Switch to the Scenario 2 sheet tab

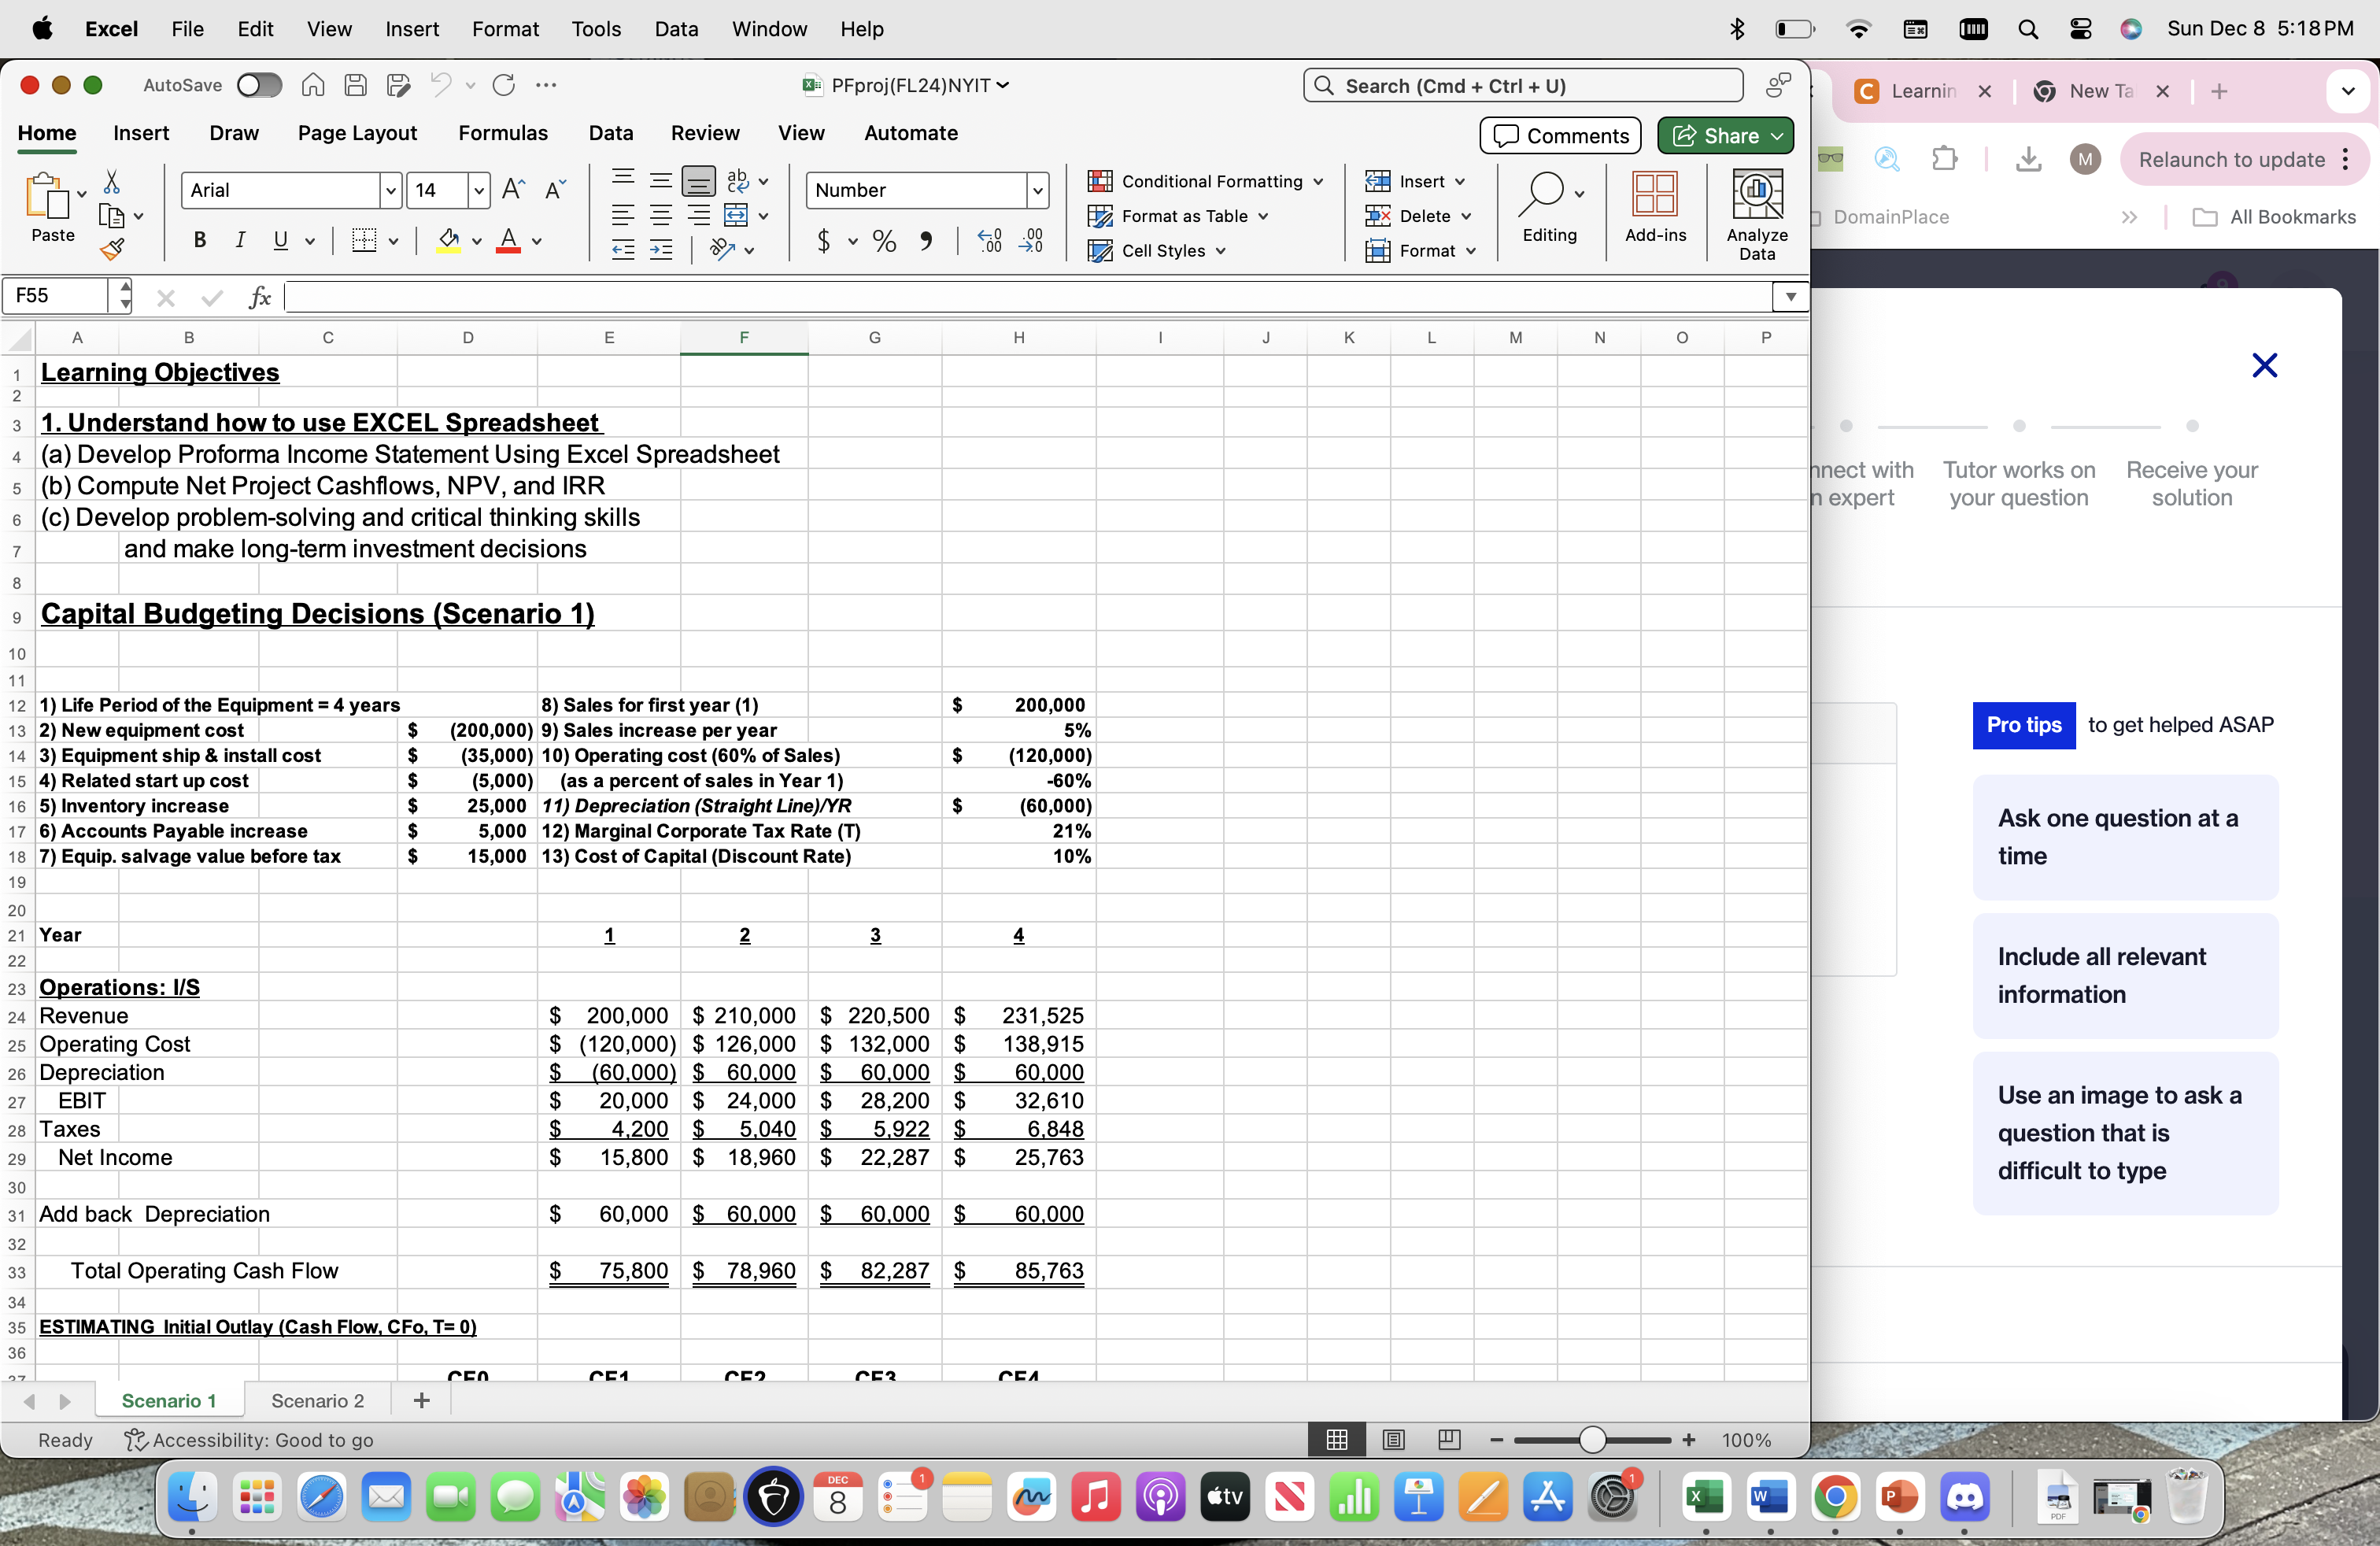tap(316, 1400)
